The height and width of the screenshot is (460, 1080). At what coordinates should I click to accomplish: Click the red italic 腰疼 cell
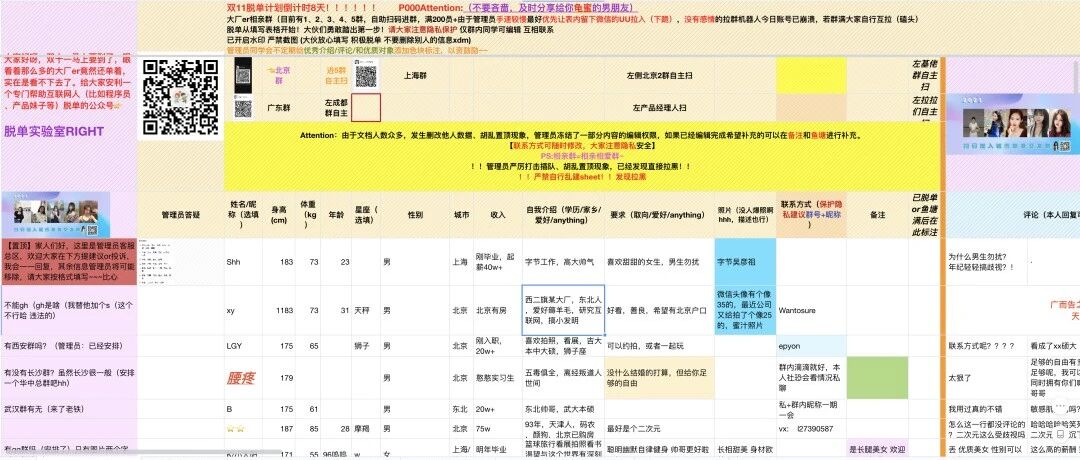point(244,377)
